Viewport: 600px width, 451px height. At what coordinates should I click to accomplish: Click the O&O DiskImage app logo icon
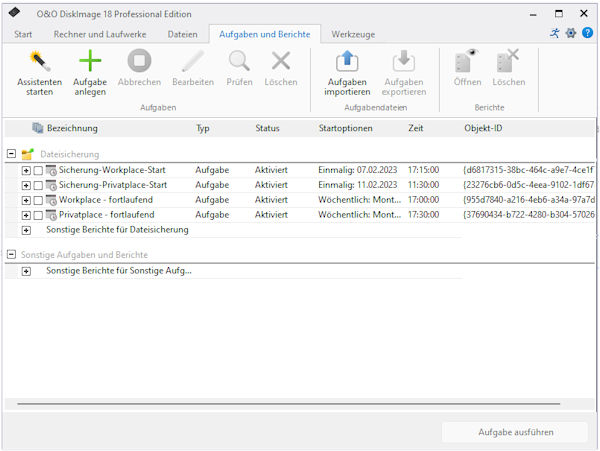coord(15,13)
